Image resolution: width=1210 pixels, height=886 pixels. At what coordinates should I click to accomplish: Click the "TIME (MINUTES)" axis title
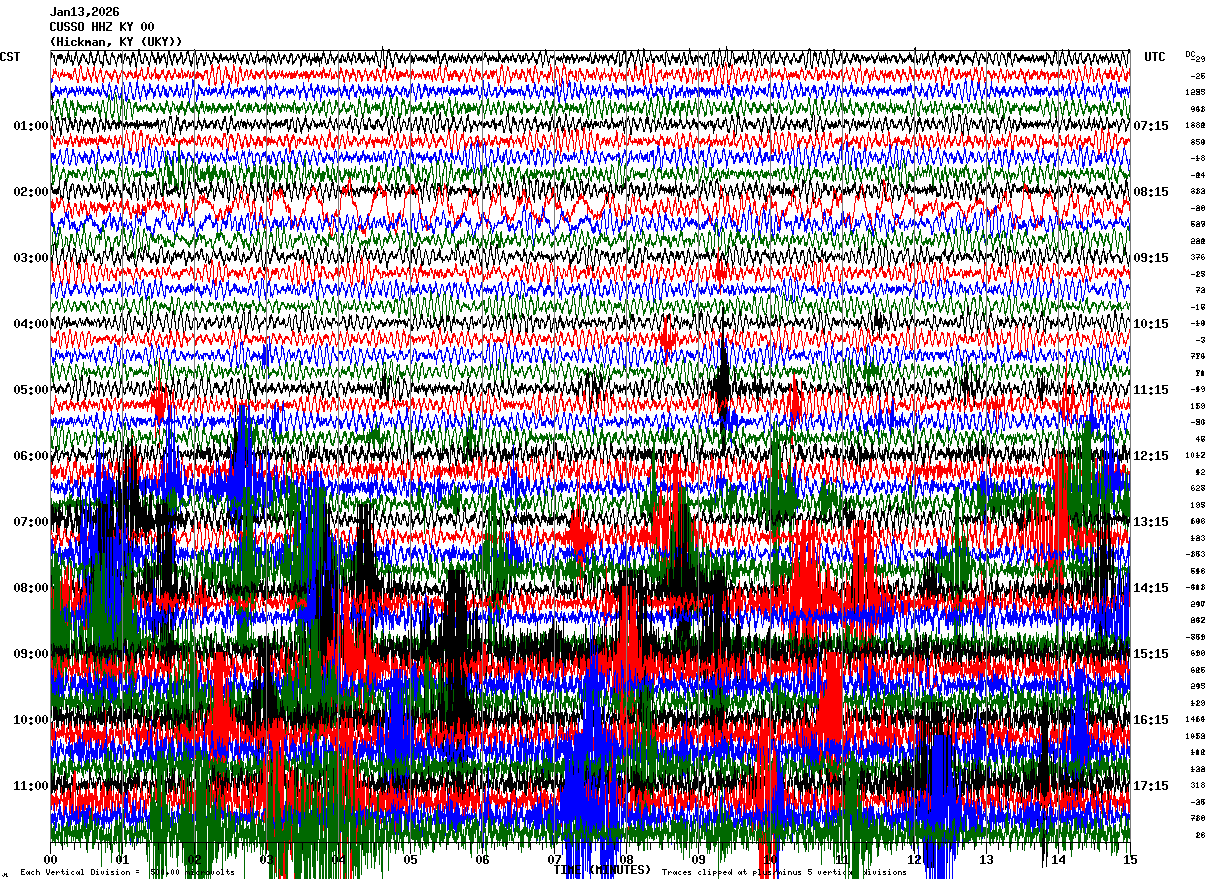(602, 869)
